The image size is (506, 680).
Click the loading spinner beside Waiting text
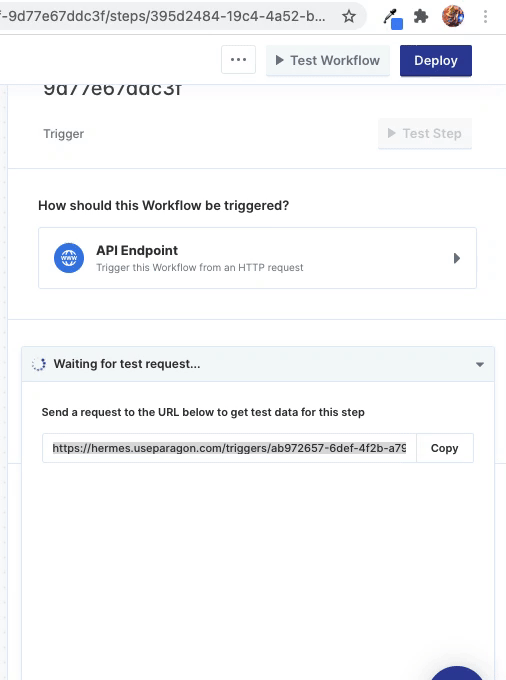(x=39, y=364)
